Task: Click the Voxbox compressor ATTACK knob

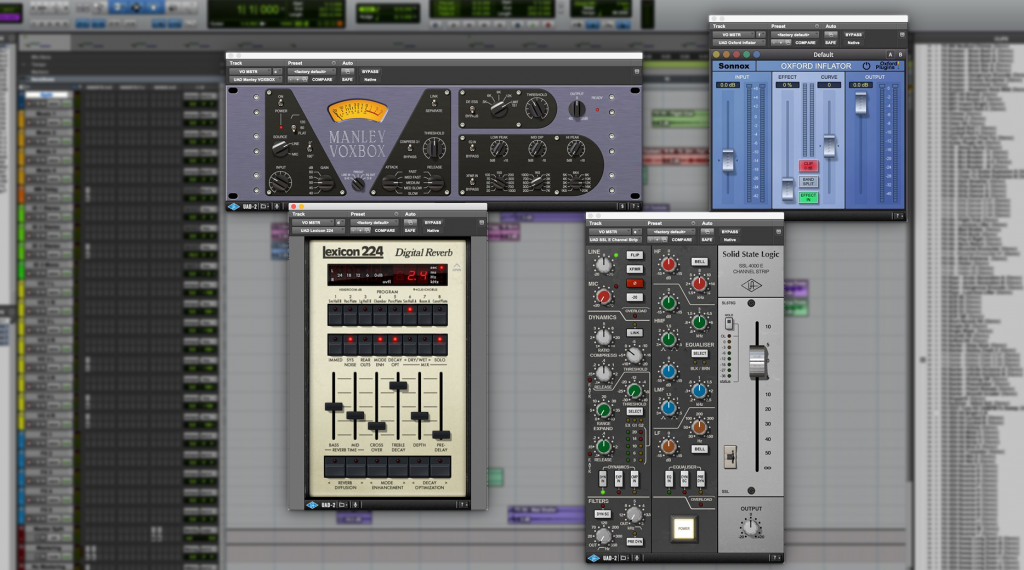Action: click(391, 183)
